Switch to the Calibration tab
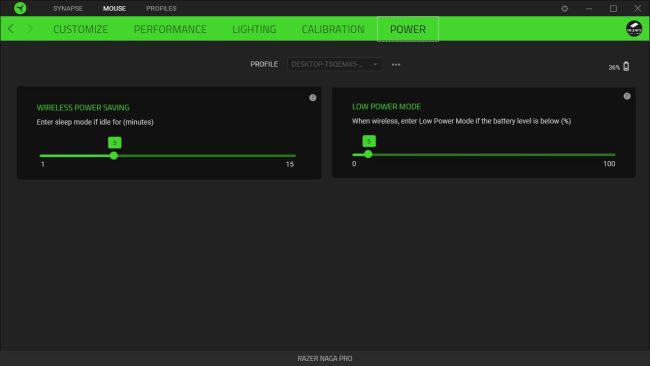 coord(333,29)
